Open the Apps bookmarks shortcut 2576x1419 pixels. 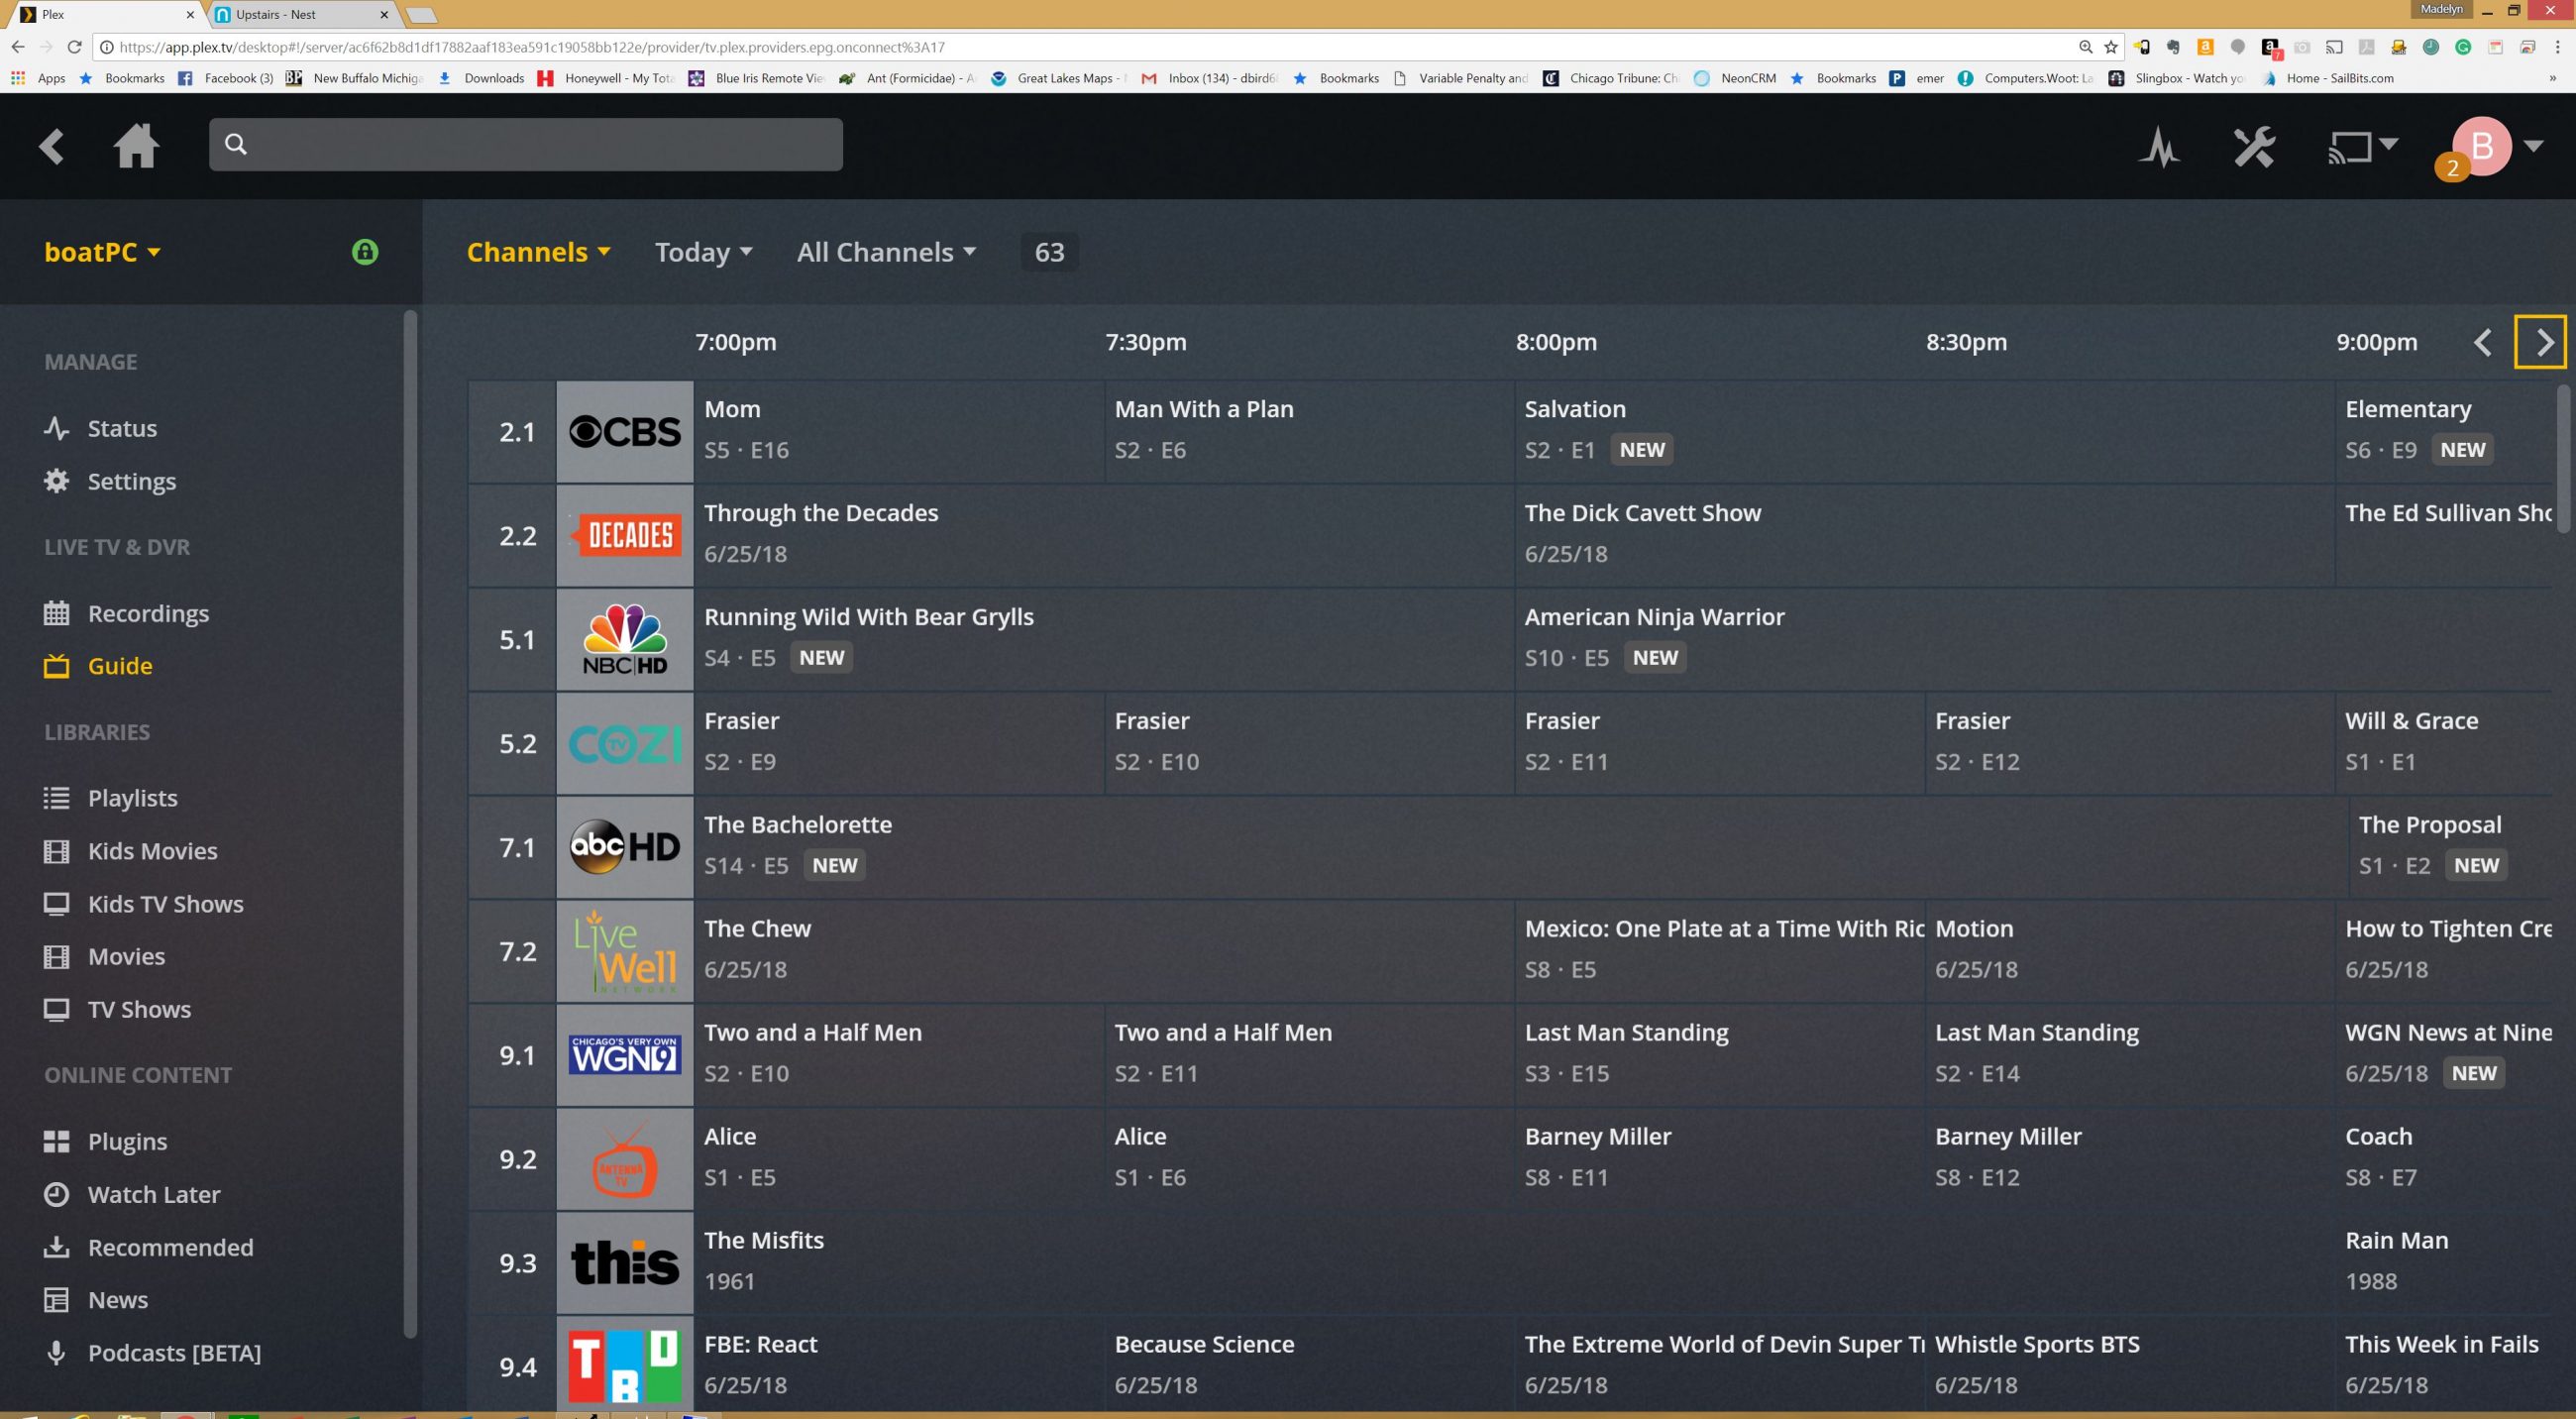(x=39, y=78)
